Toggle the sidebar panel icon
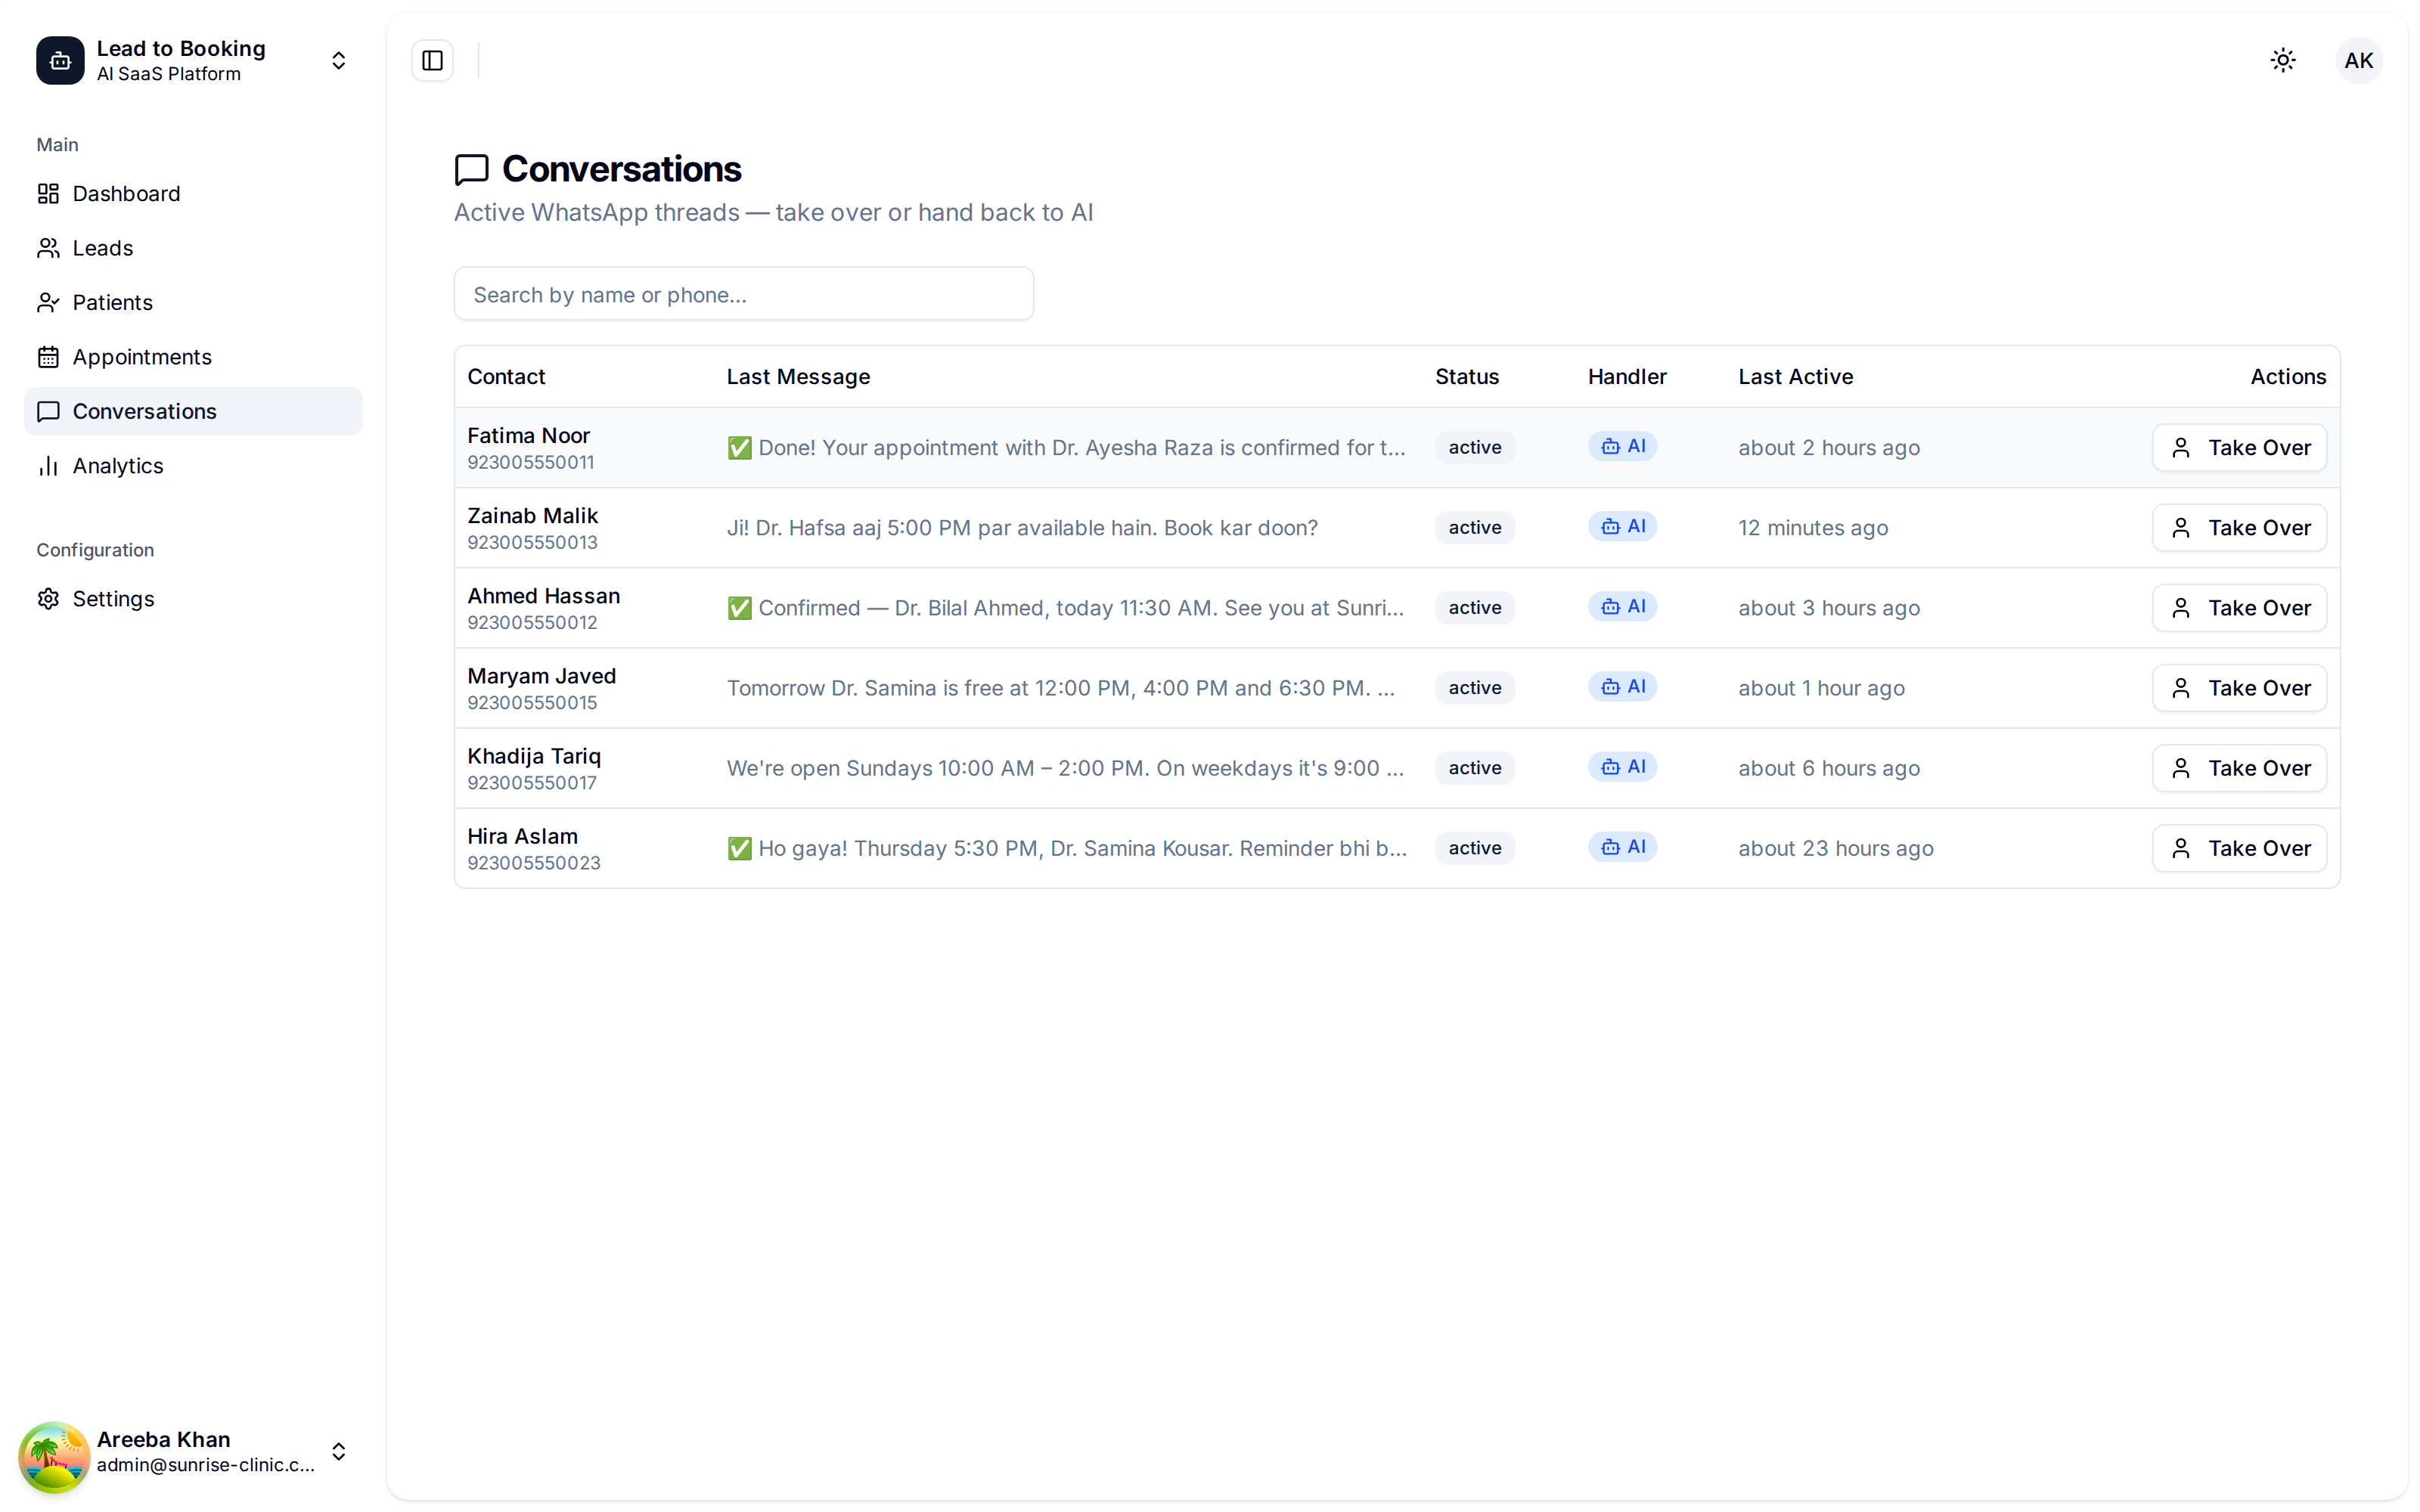The height and width of the screenshot is (1512, 2420). coord(432,60)
